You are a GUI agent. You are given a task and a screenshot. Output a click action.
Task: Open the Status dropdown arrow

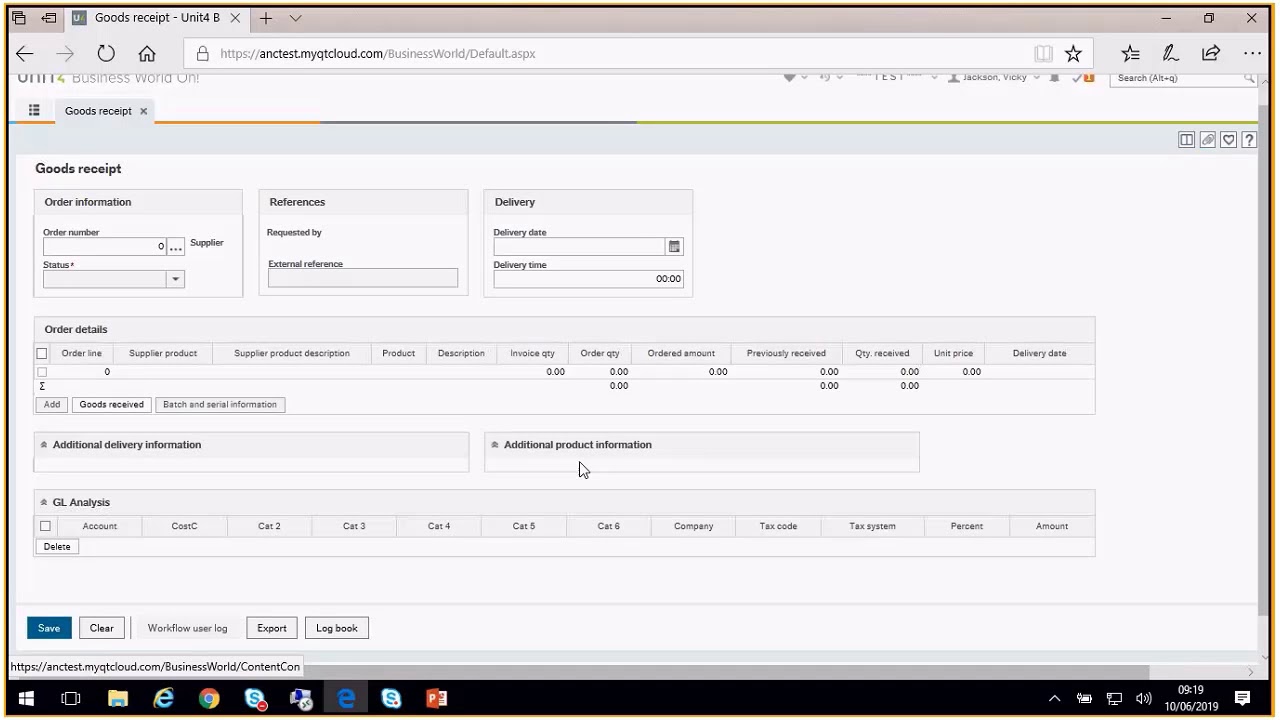tap(176, 279)
